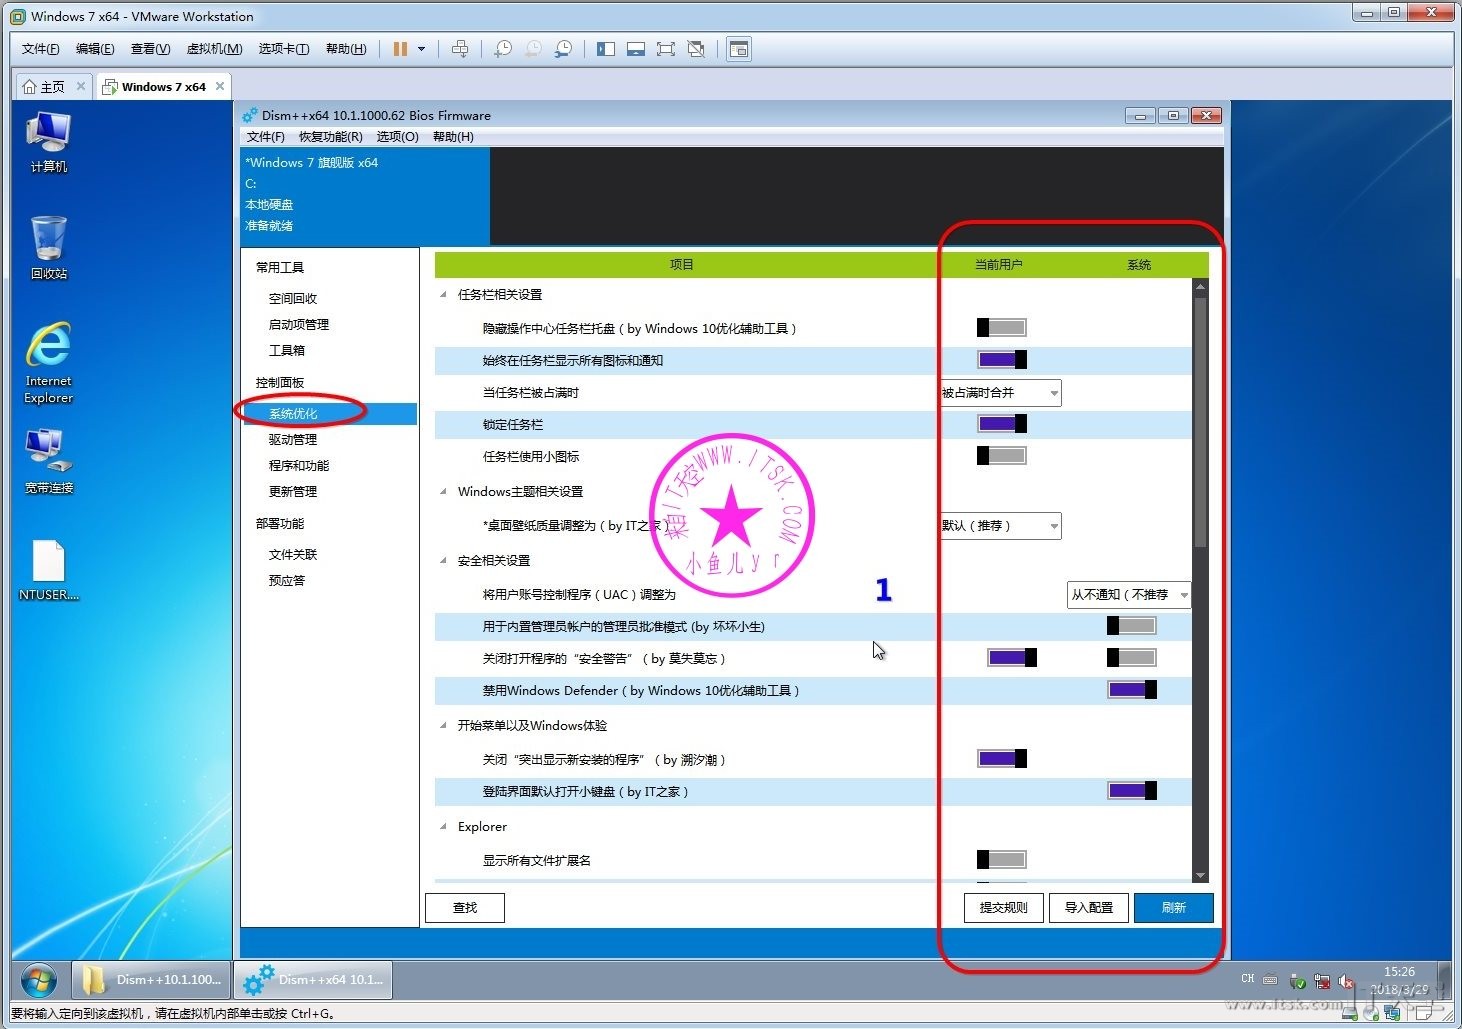Enable 任务栏使用小图标 toggle
1462x1029 pixels.
tap(1001, 456)
